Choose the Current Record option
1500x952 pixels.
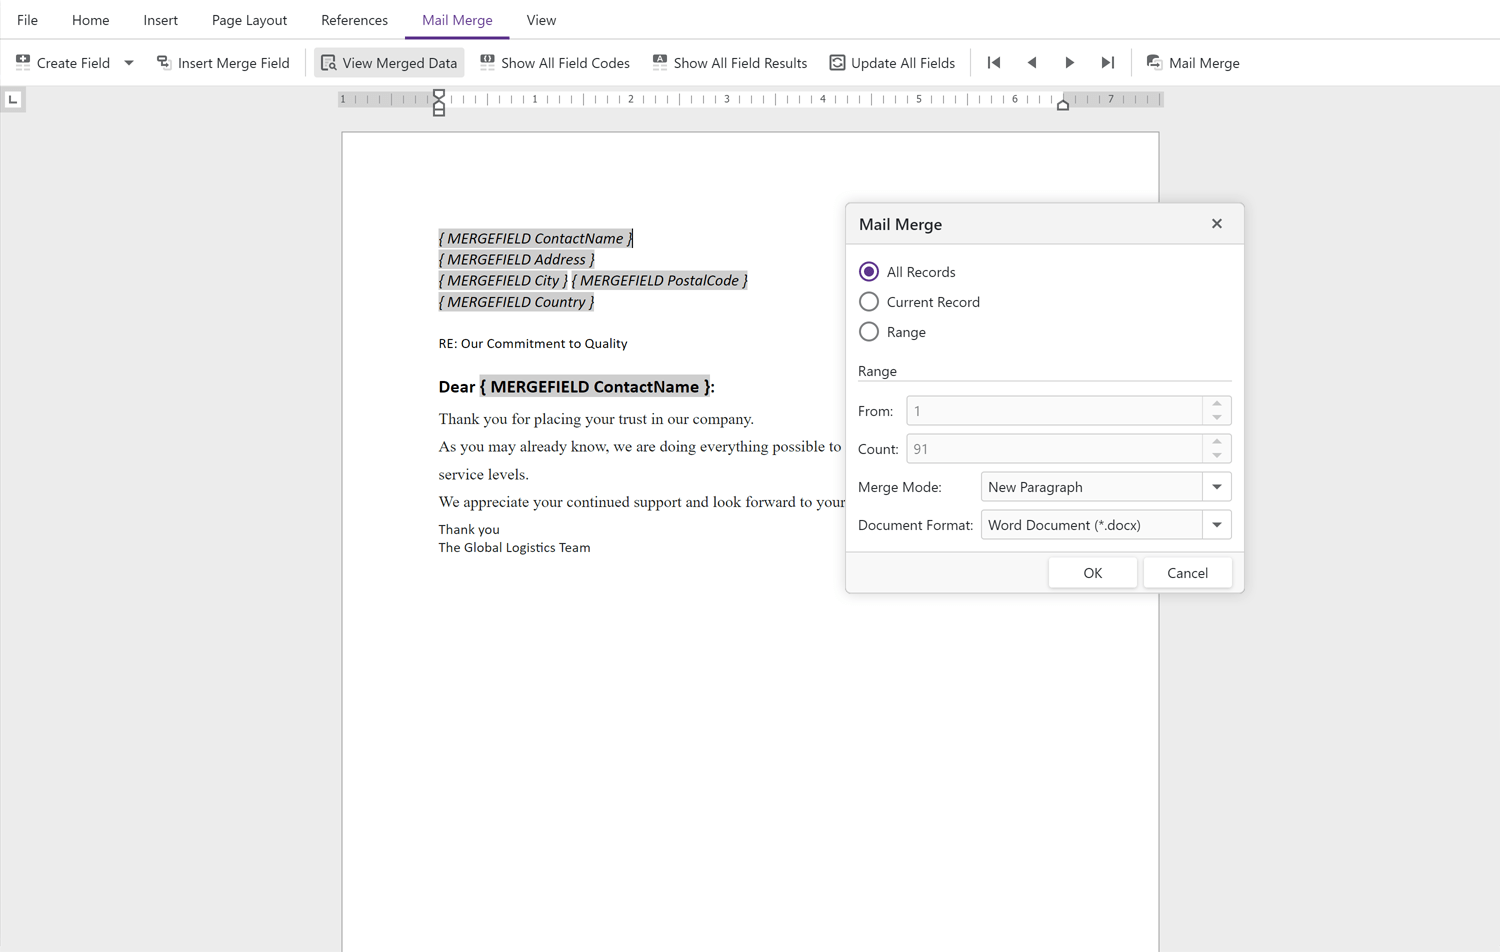(868, 301)
